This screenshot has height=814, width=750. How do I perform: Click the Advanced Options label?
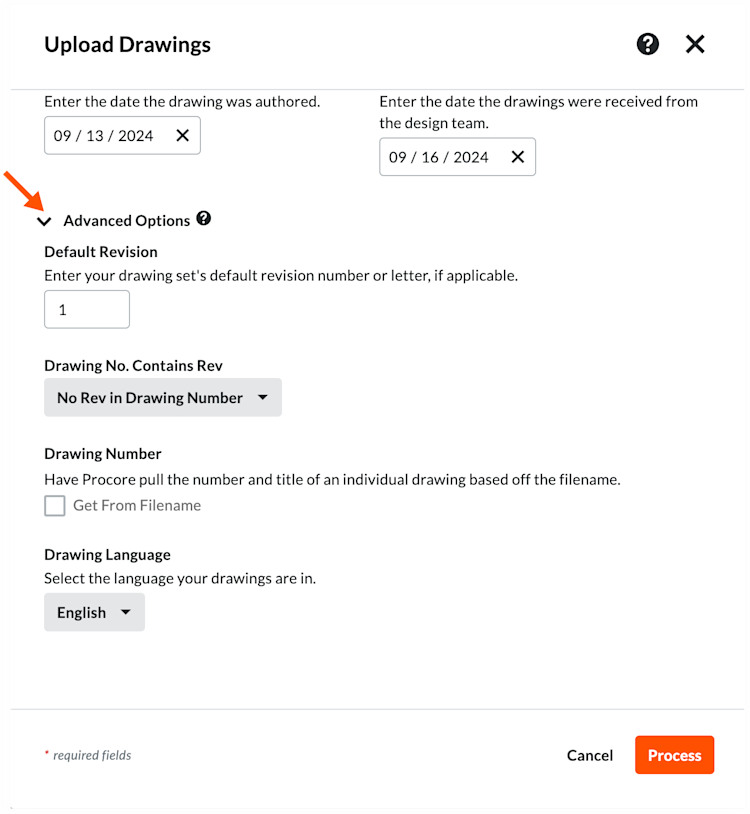coord(127,221)
